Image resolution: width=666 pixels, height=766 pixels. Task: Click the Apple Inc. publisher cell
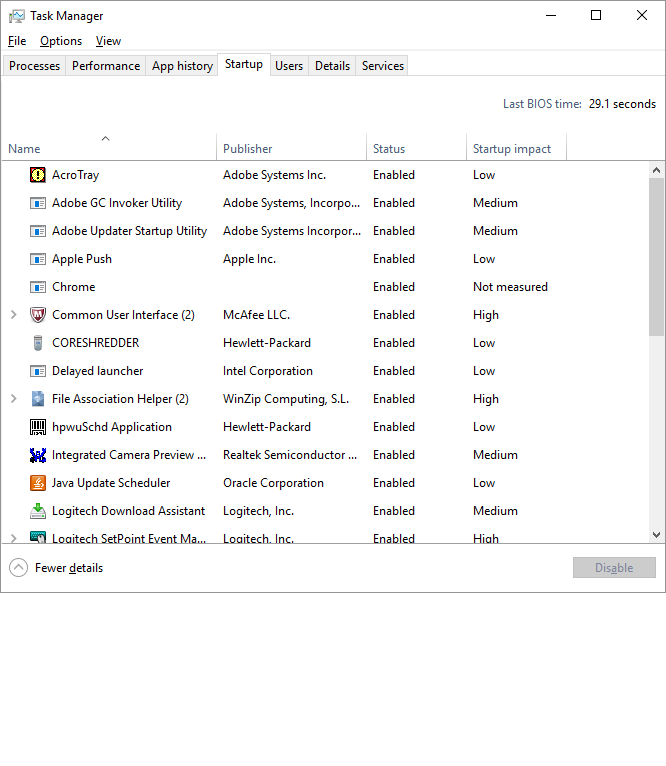coord(249,259)
